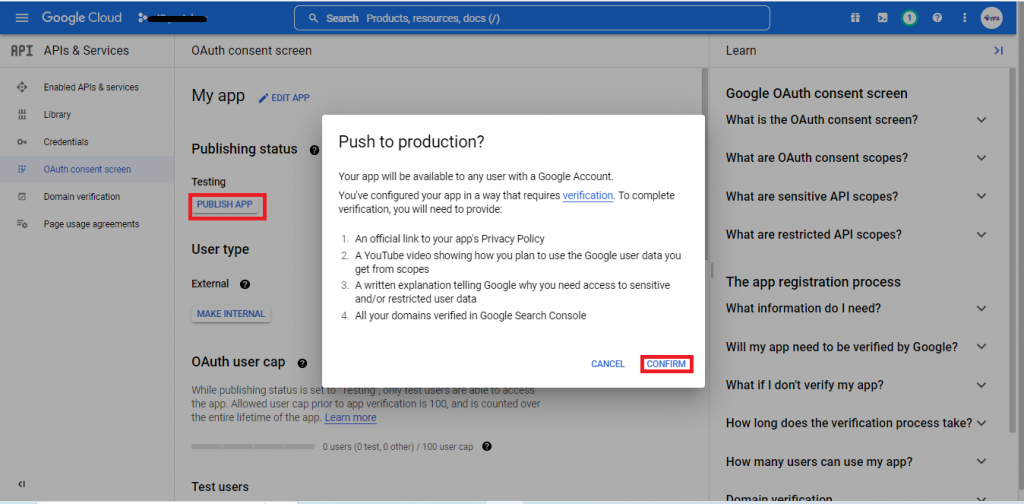Open help tooltip beside OAuth user cap

302,362
